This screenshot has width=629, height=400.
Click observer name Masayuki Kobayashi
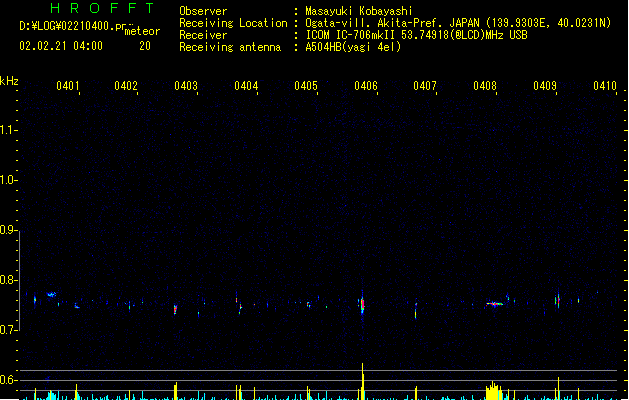coord(359,11)
